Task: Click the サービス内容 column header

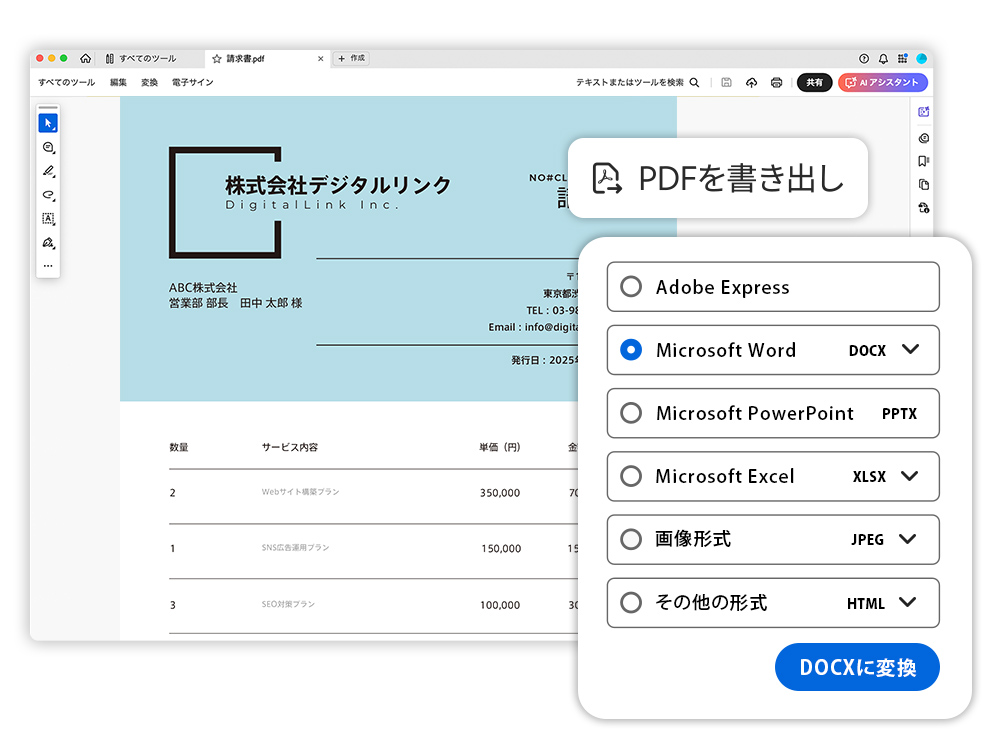Action: [x=290, y=447]
